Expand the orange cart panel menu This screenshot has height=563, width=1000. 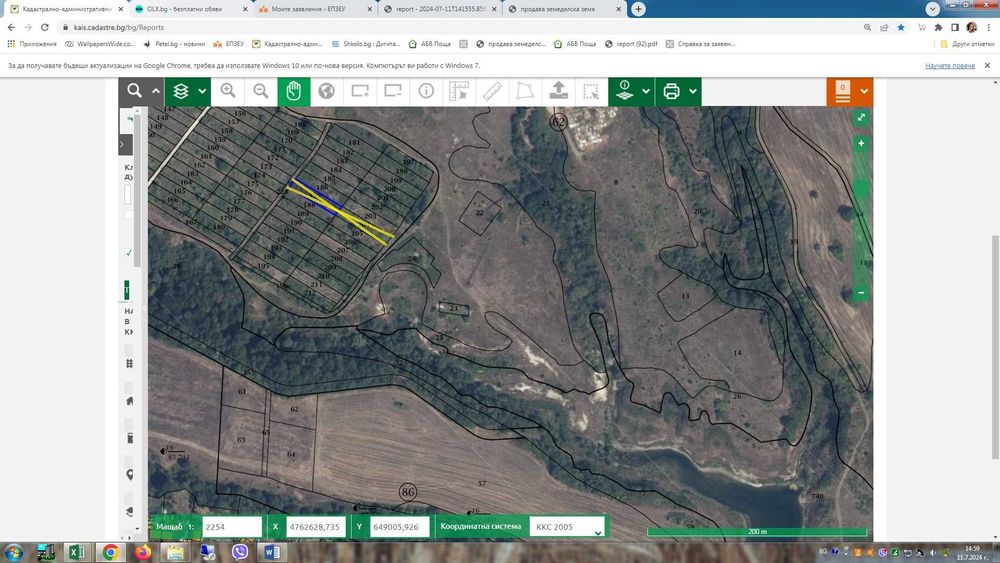click(864, 91)
